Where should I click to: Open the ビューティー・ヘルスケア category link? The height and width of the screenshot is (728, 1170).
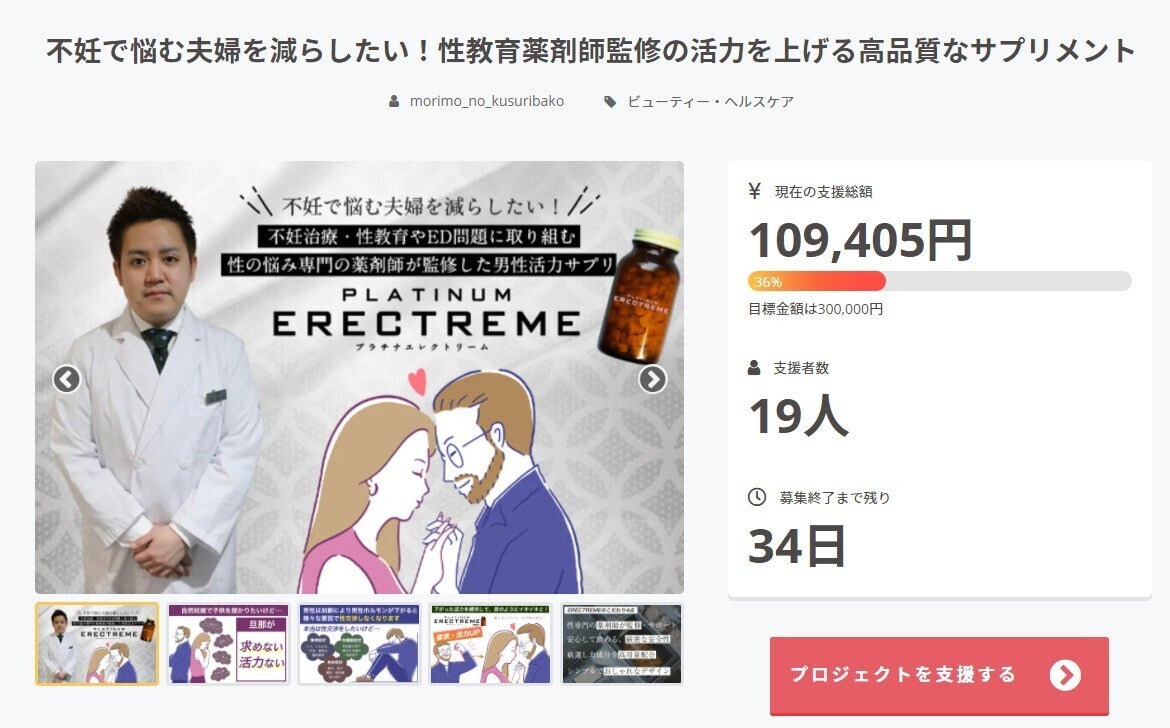click(x=710, y=101)
